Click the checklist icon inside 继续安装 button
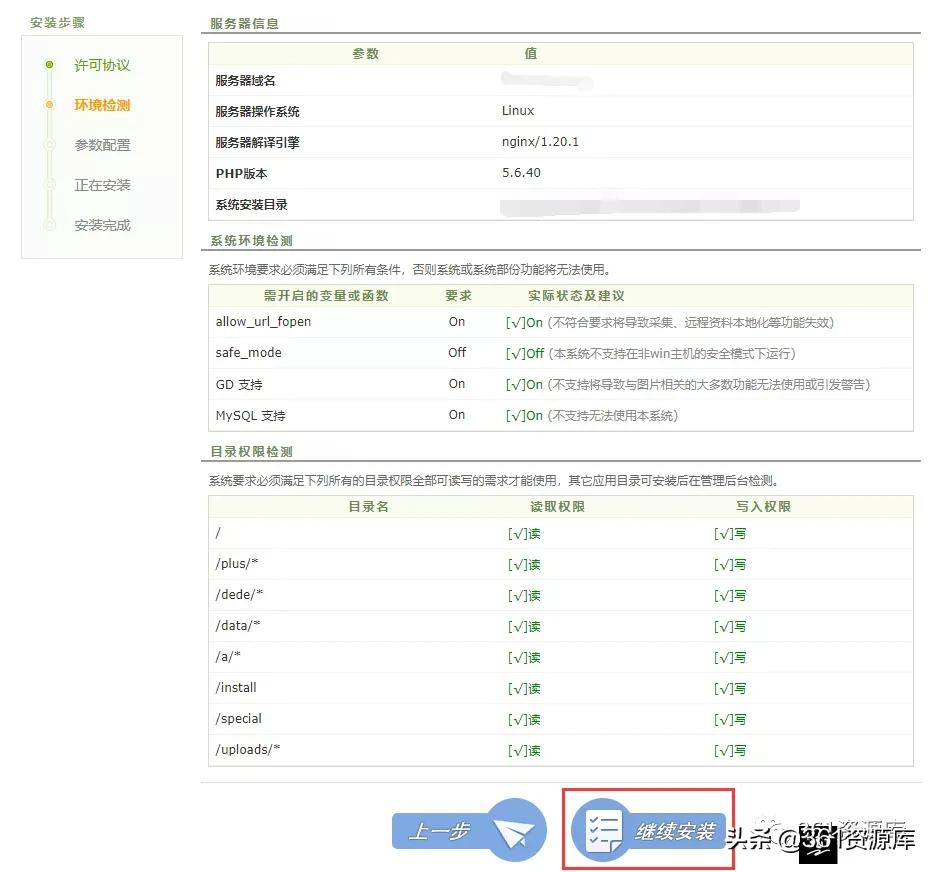Image resolution: width=936 pixels, height=872 pixels. click(604, 832)
